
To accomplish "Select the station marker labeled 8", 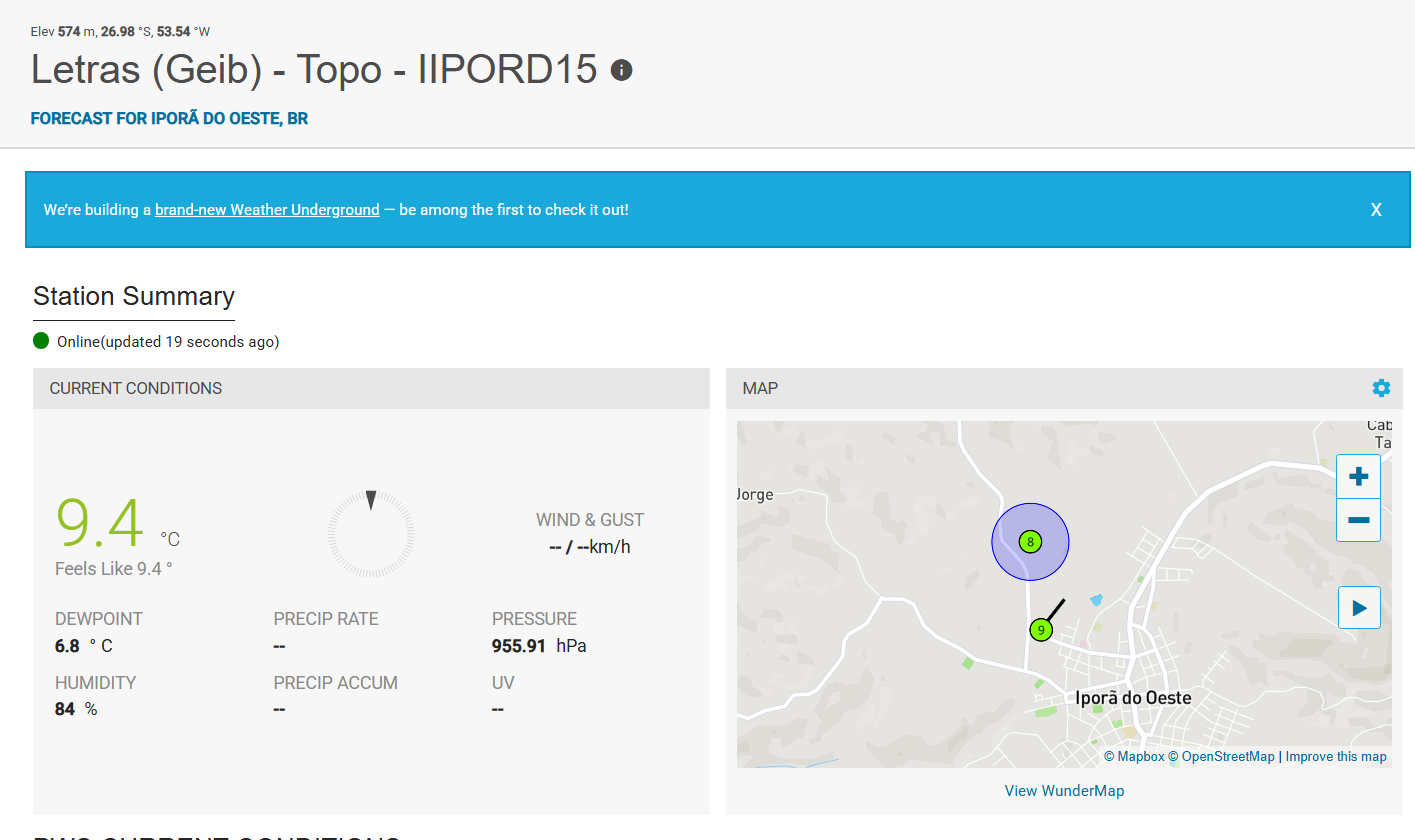I will coord(1030,542).
